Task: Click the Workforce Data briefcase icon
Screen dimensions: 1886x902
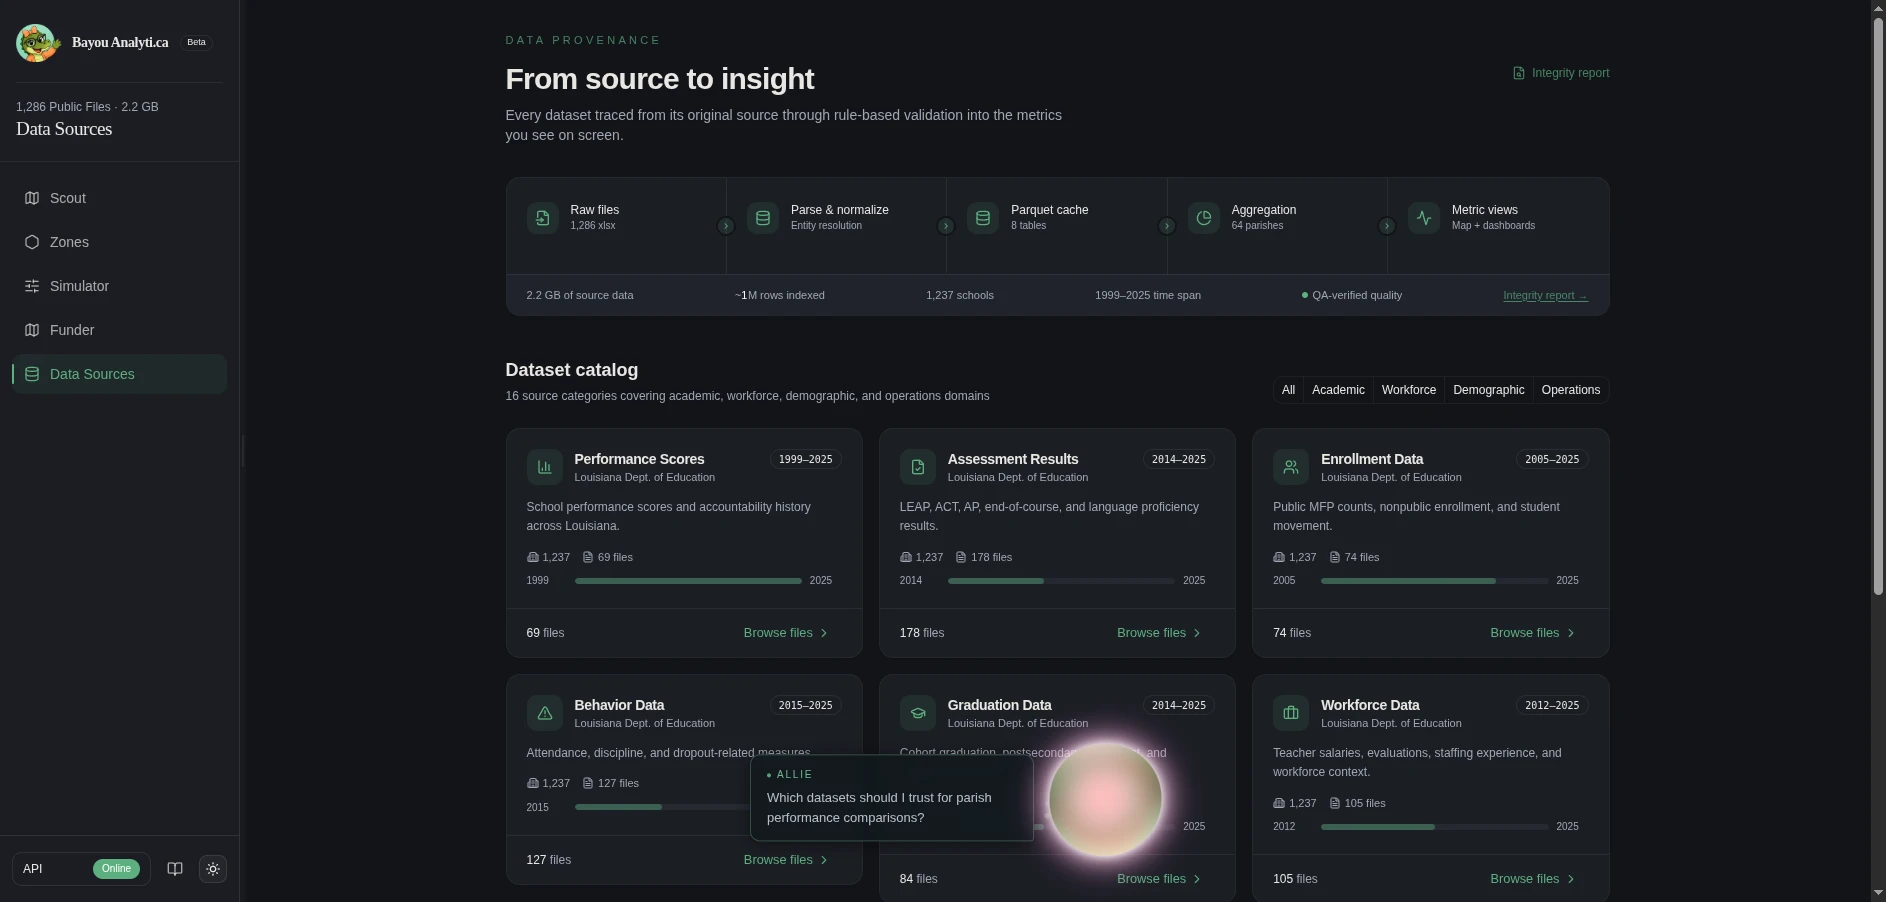Action: pos(1291,713)
